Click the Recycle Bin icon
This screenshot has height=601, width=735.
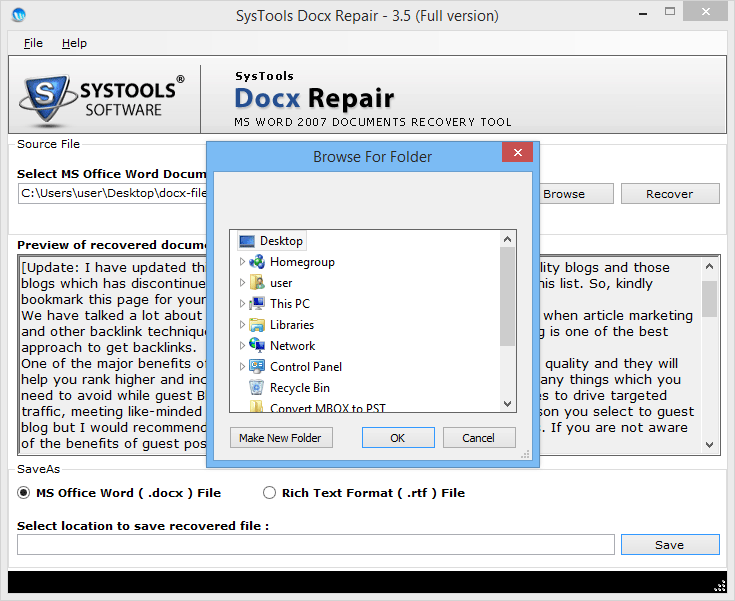[x=256, y=387]
